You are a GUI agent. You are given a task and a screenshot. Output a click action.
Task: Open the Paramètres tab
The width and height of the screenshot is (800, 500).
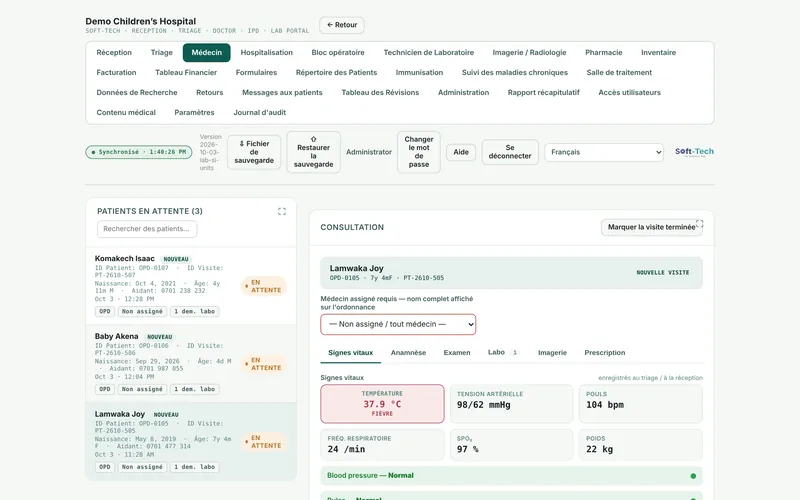pyautogui.click(x=194, y=112)
